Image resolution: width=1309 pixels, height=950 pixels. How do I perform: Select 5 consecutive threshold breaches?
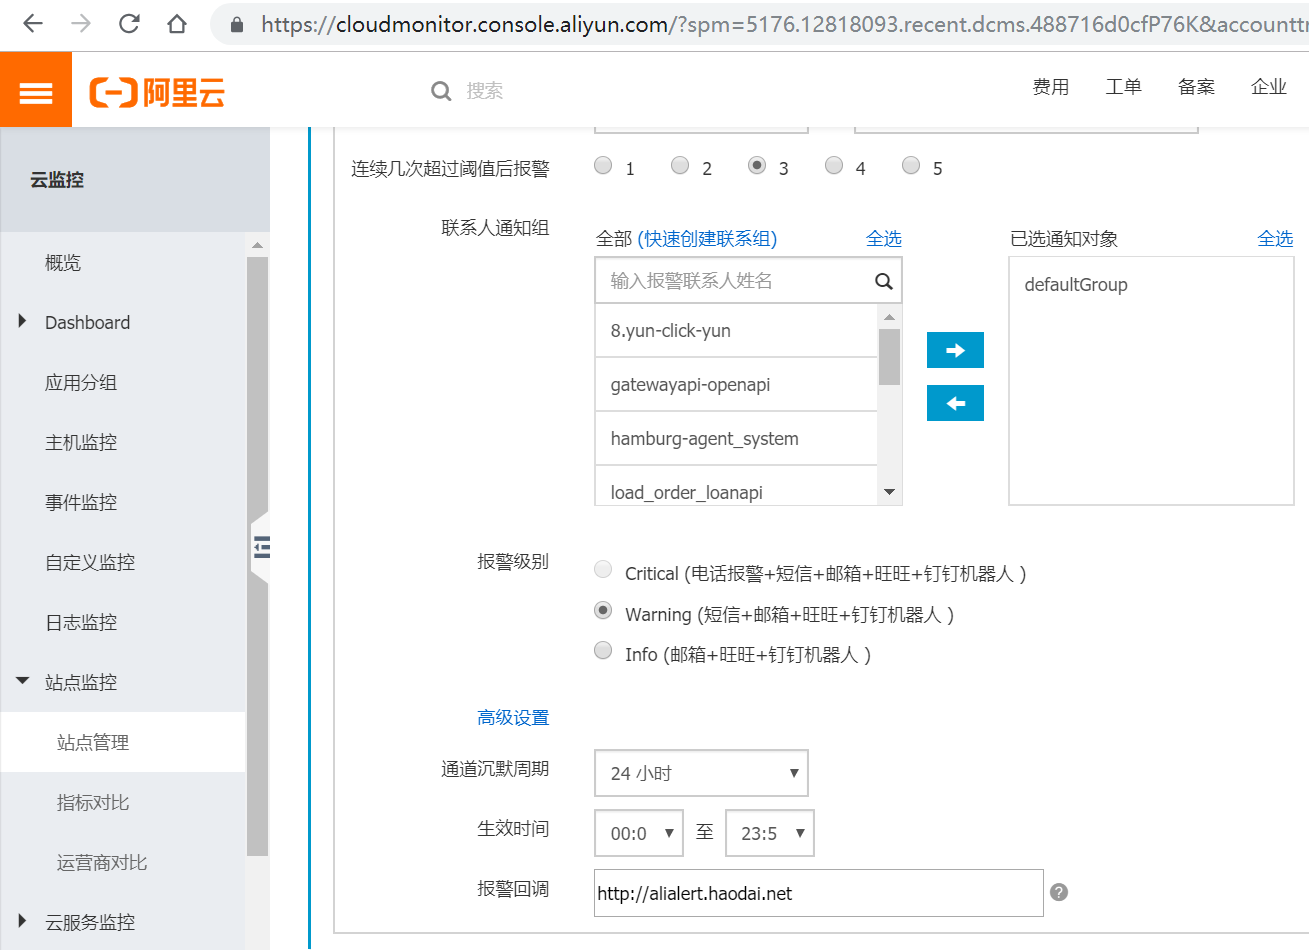[911, 165]
